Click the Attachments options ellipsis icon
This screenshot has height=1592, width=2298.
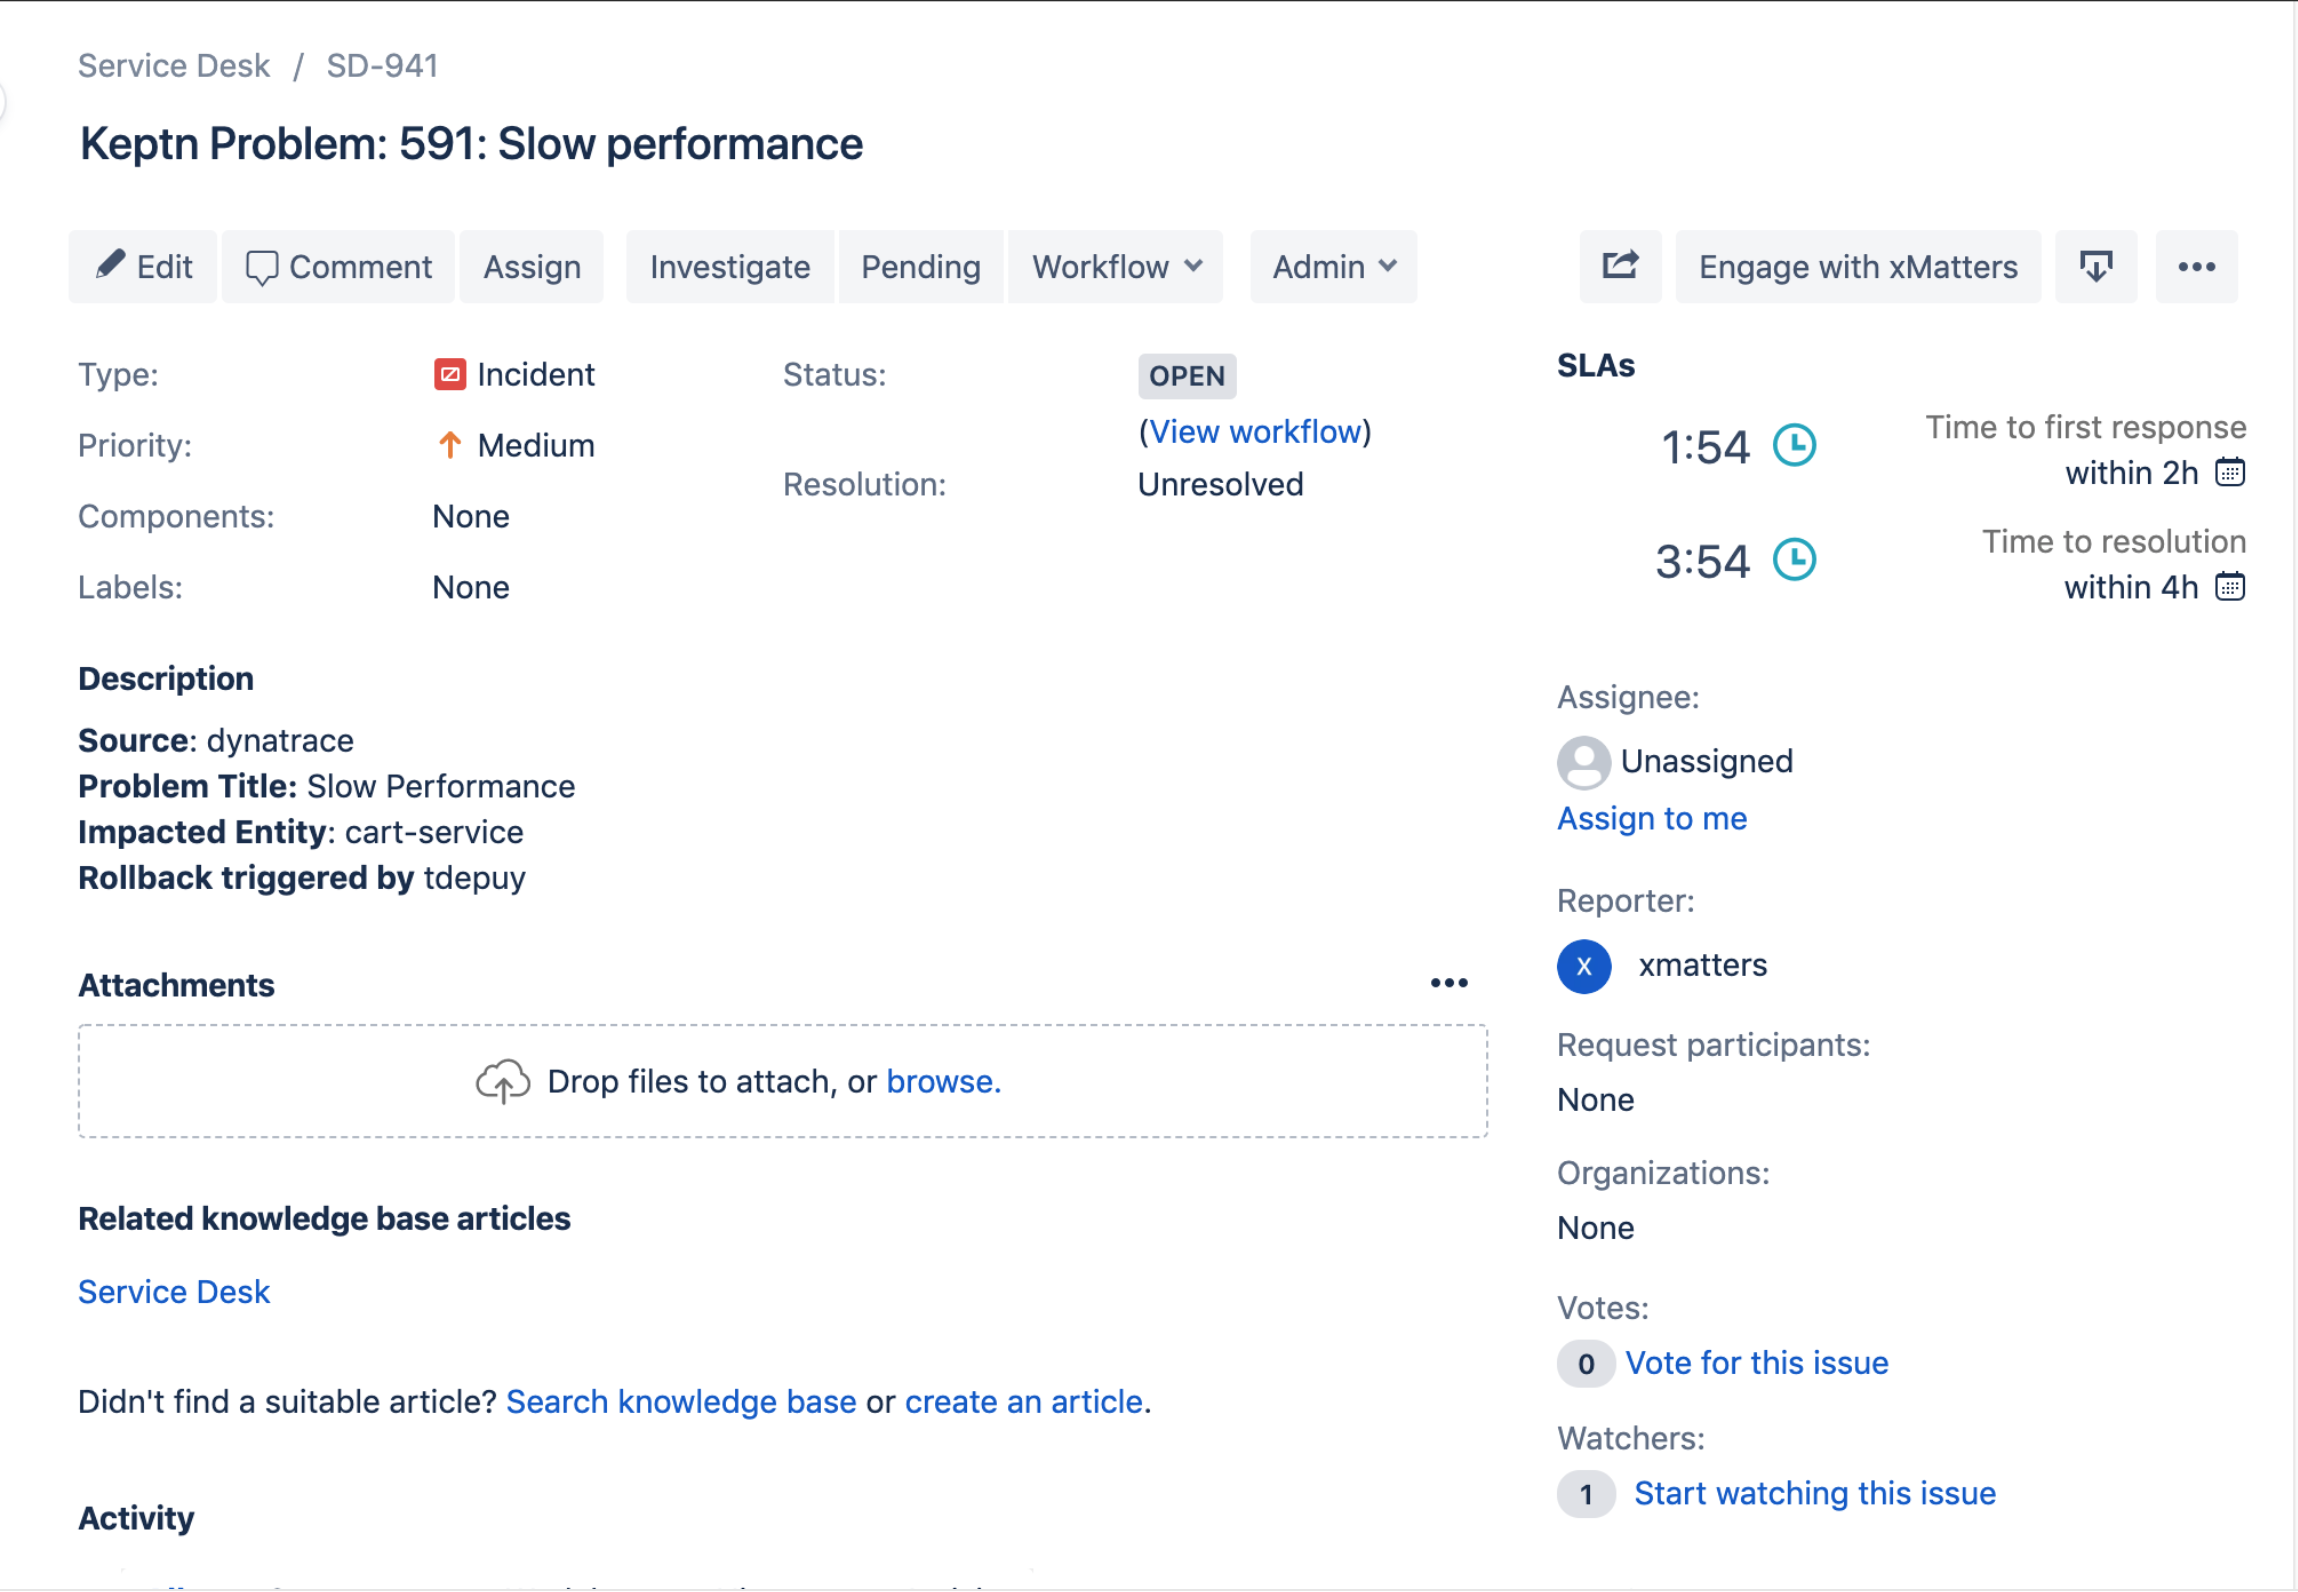[1448, 983]
